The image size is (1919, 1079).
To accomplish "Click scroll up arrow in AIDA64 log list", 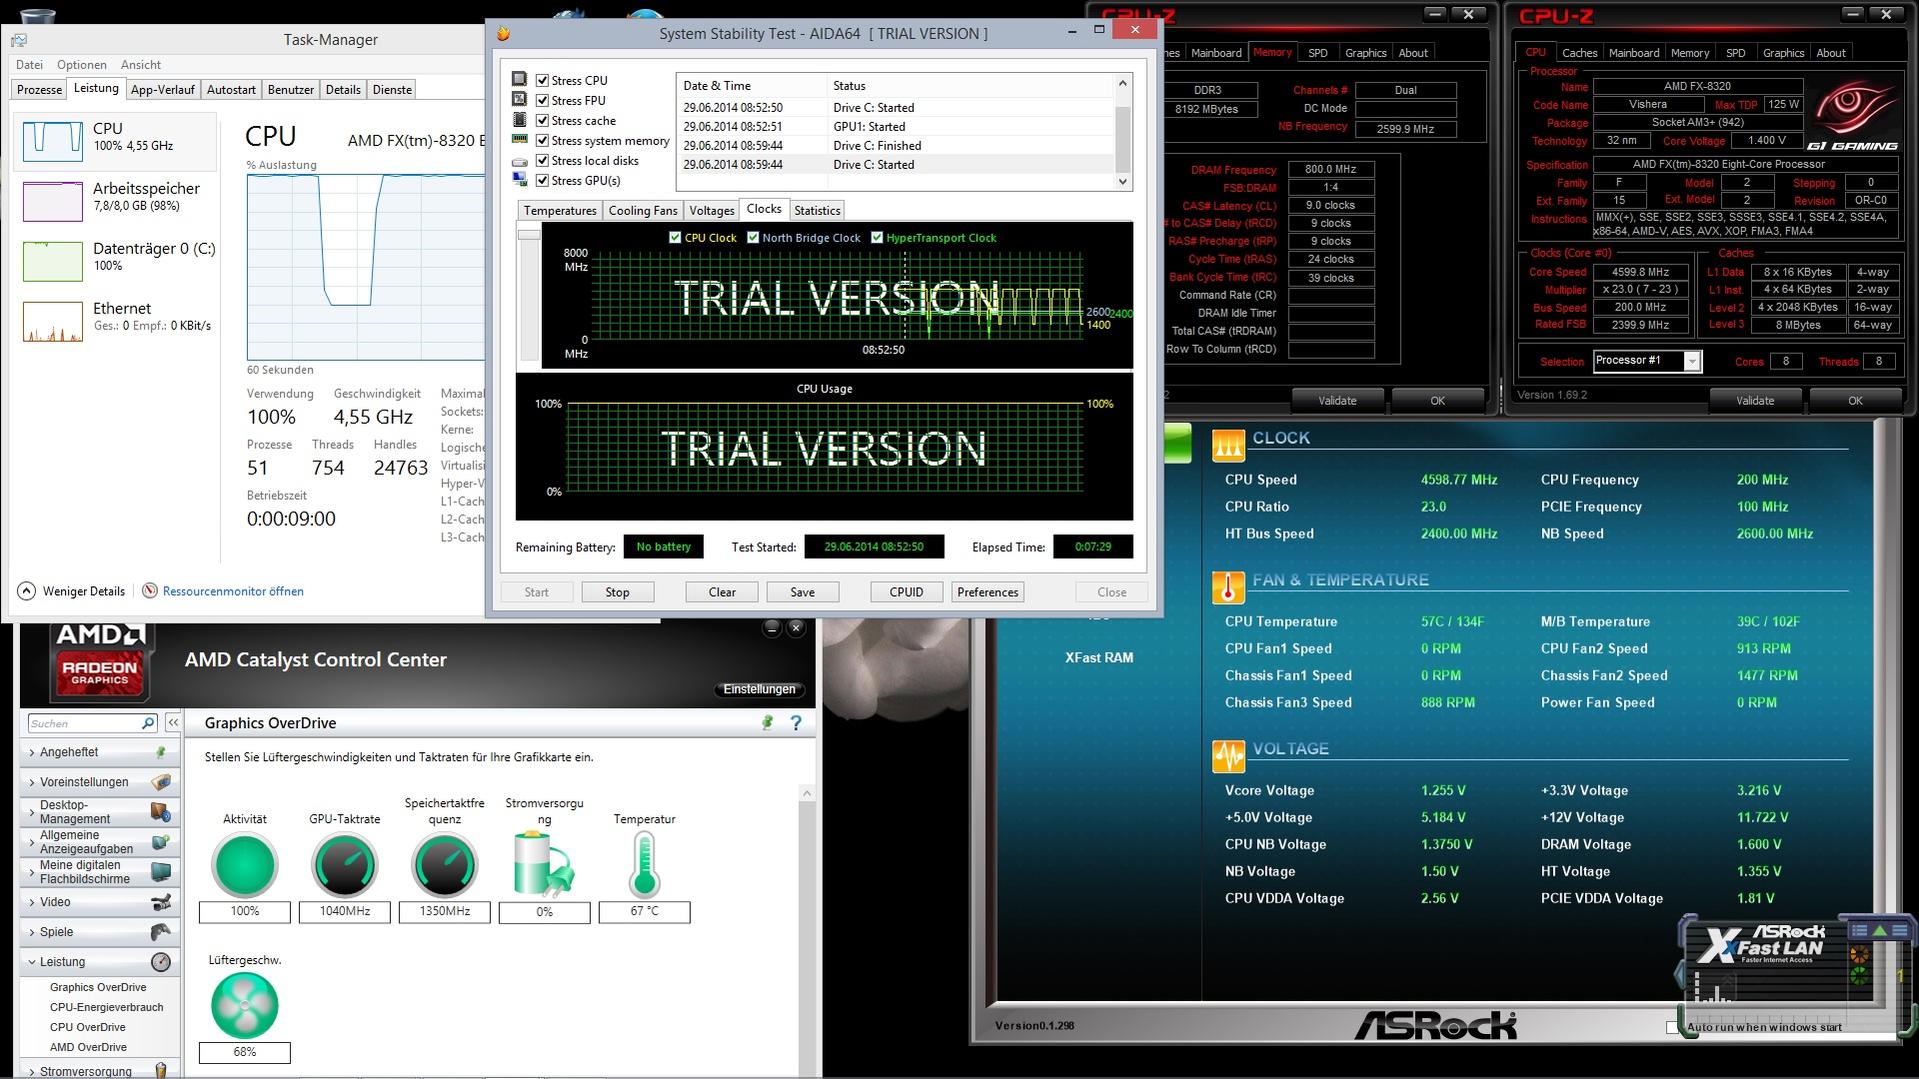I will [1122, 83].
